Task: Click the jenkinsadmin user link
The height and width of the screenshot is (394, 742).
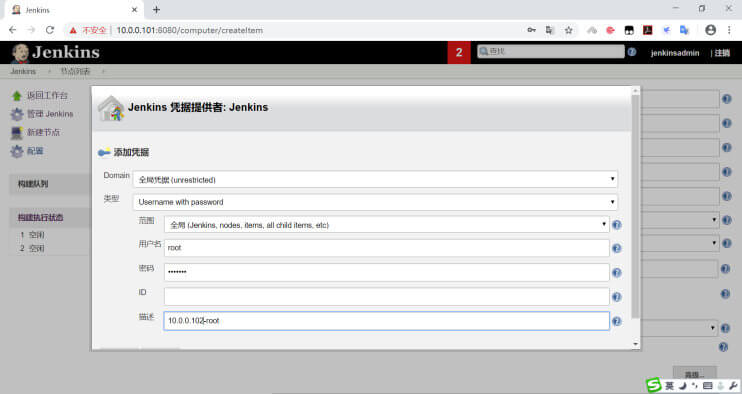Action: pyautogui.click(x=675, y=53)
